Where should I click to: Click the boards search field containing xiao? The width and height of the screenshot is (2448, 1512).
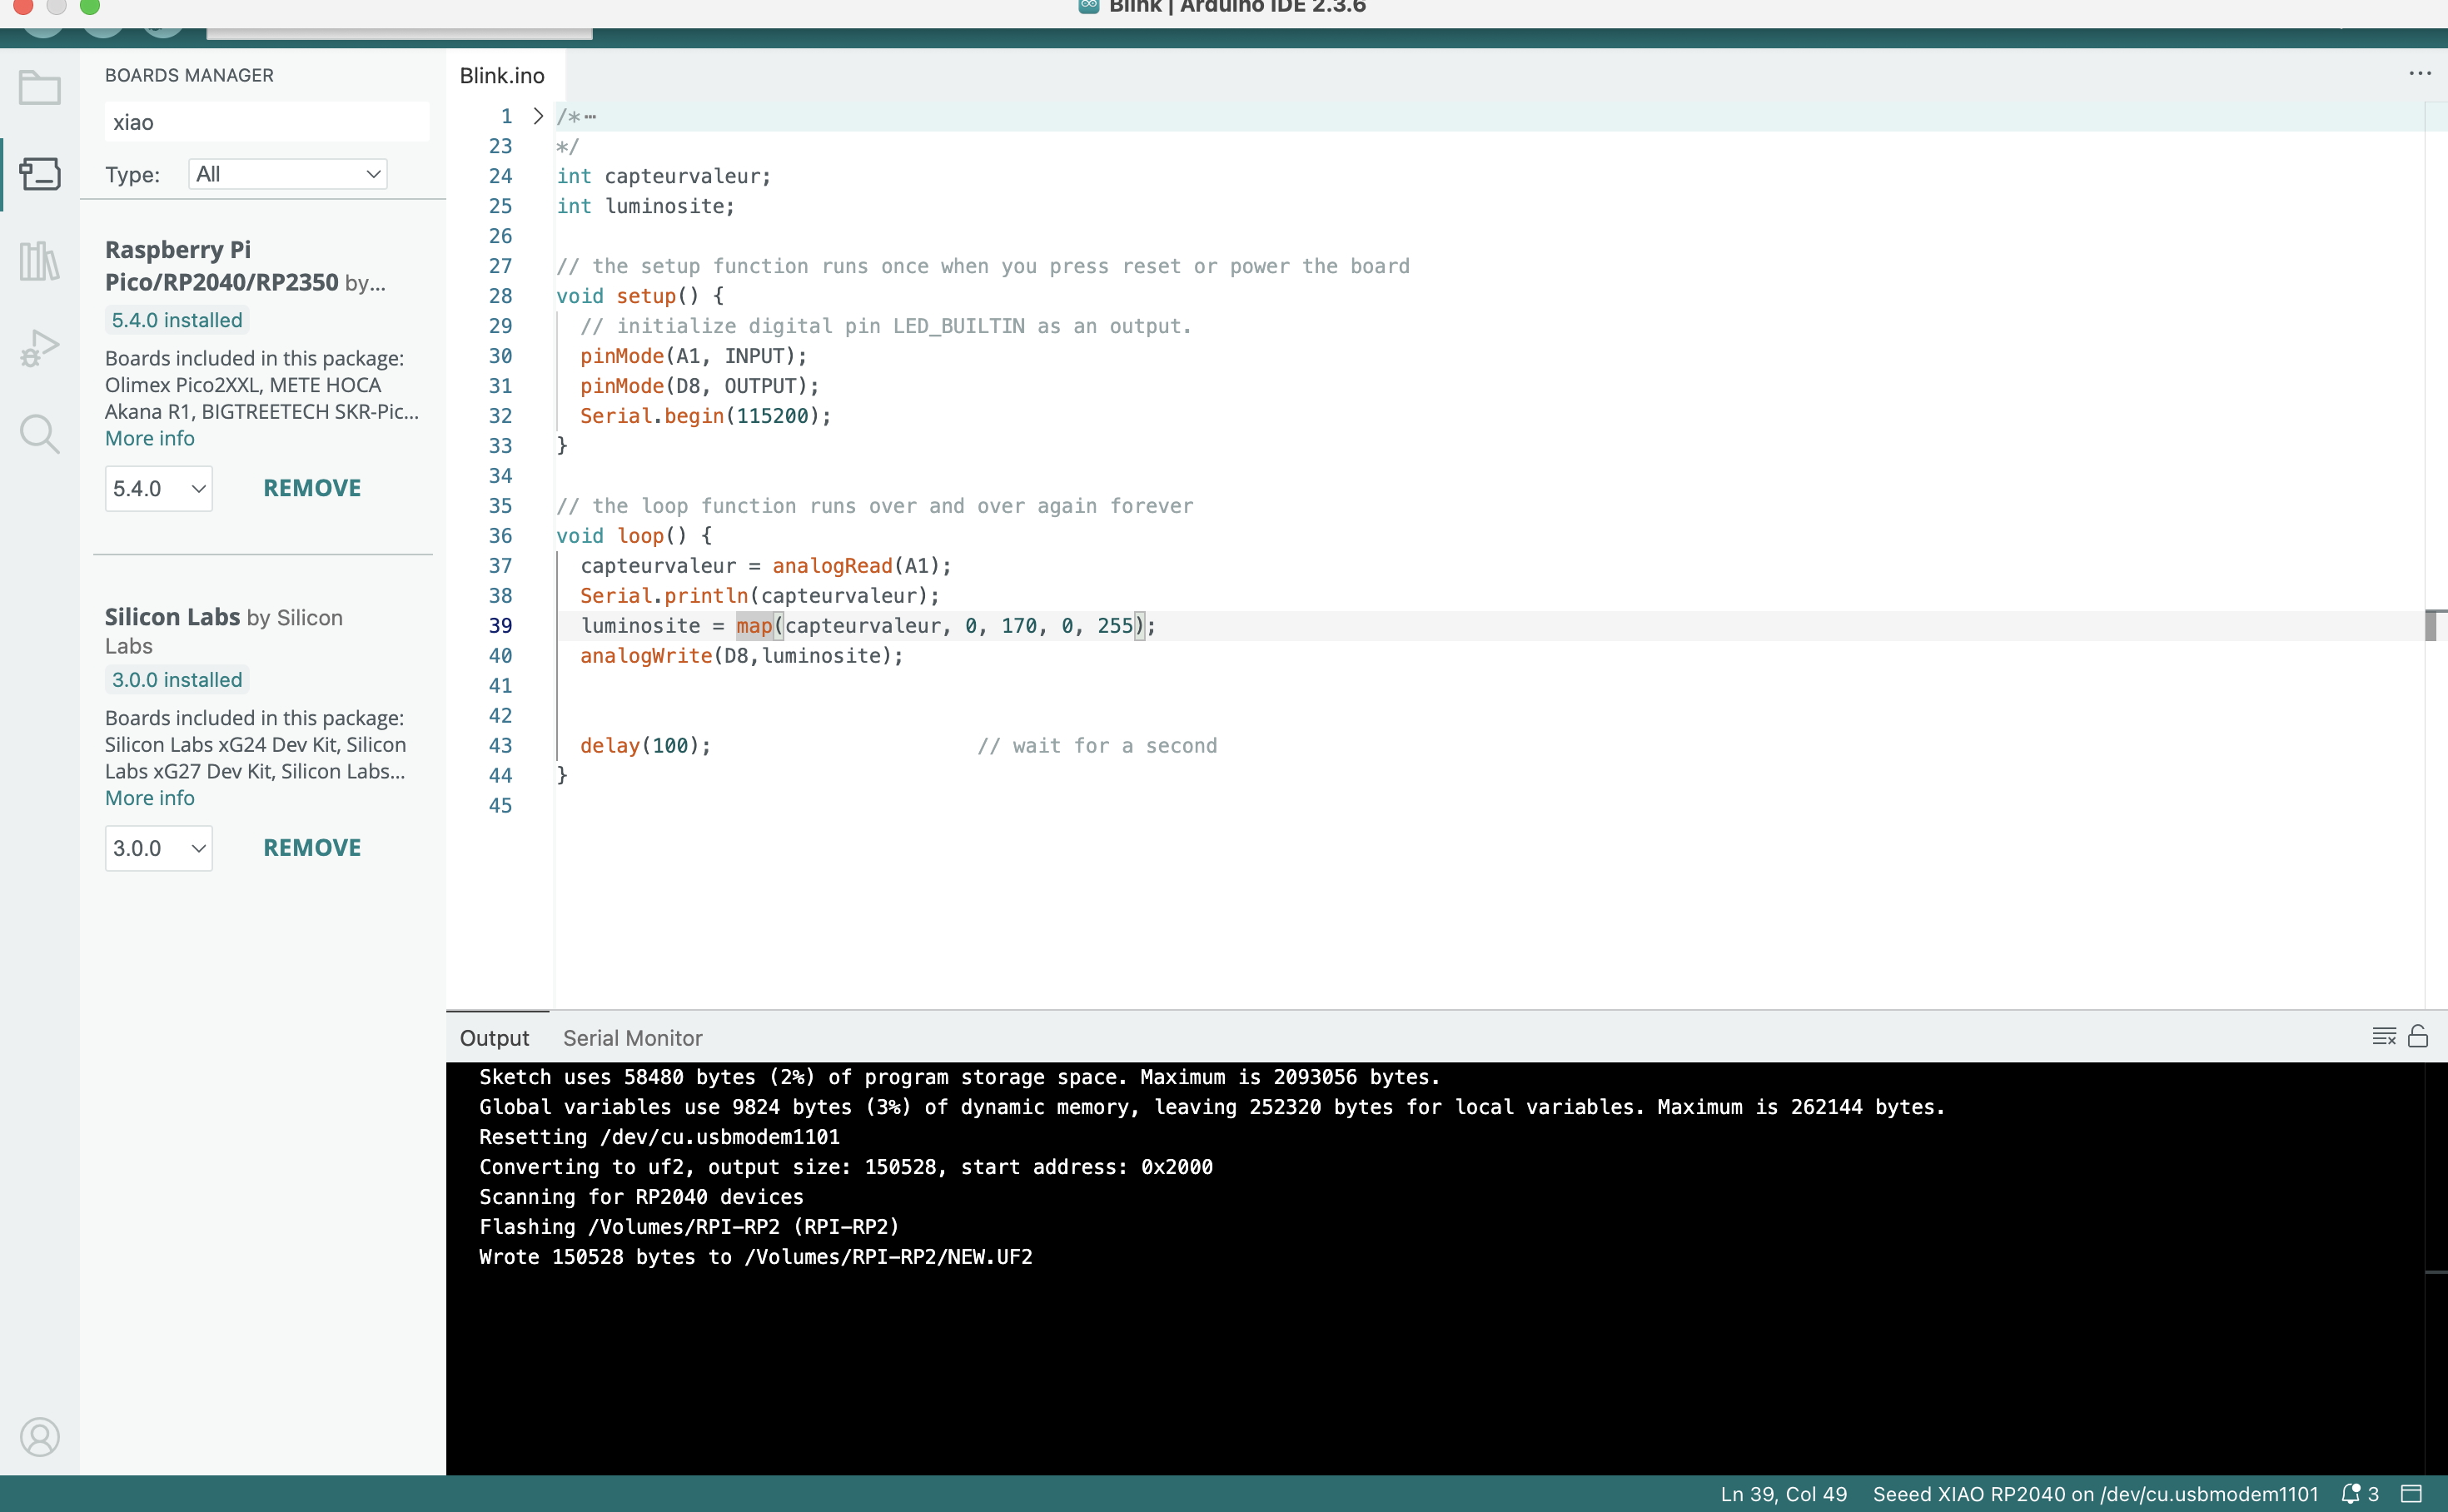pyautogui.click(x=266, y=122)
